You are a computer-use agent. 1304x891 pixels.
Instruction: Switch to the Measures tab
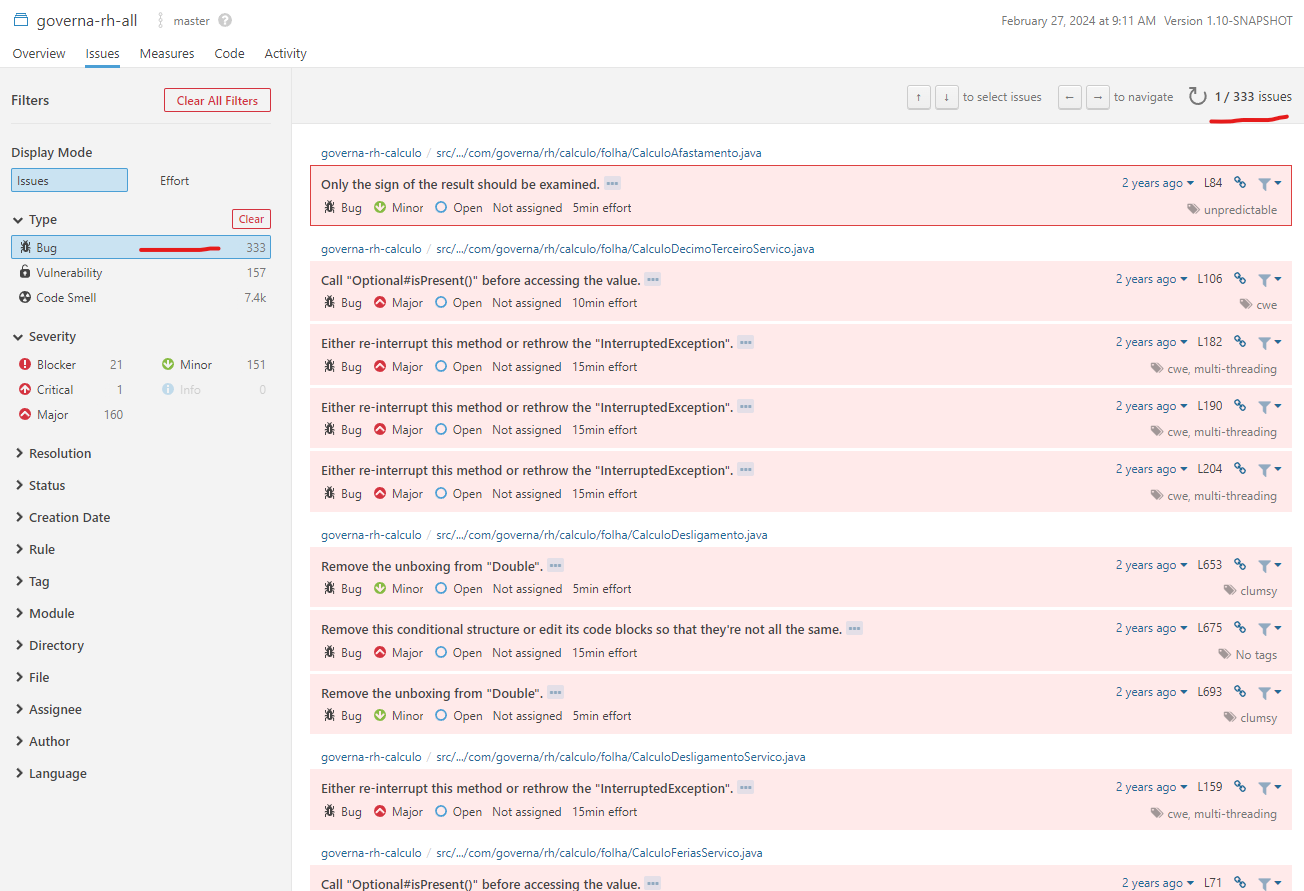click(167, 54)
